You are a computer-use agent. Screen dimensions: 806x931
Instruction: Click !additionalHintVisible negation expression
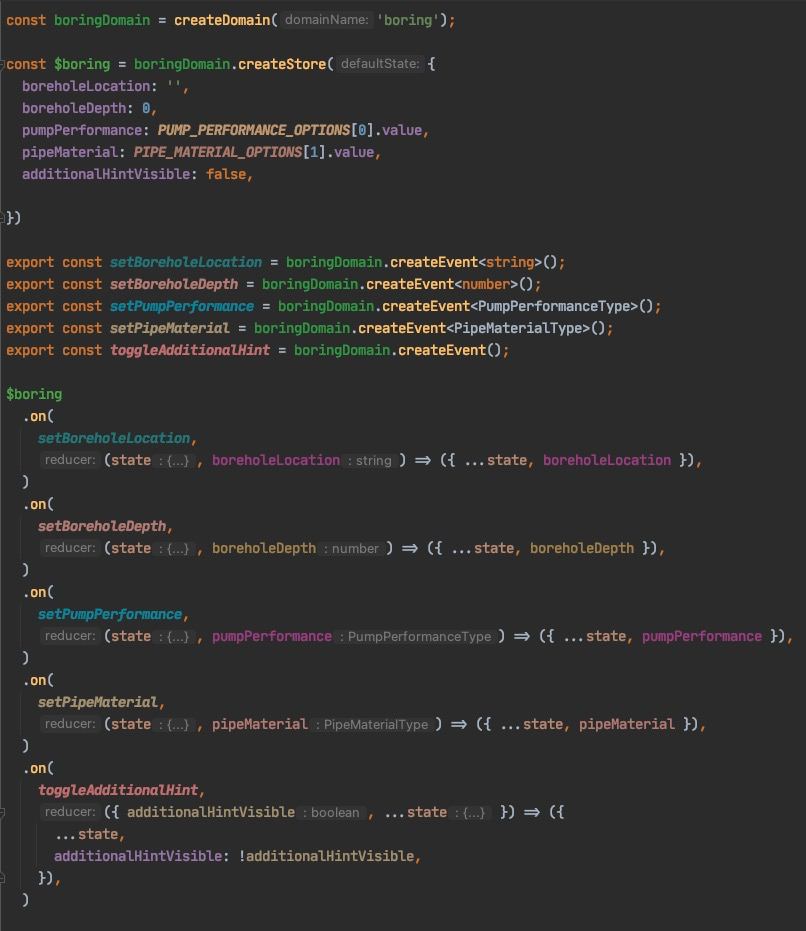(326, 856)
